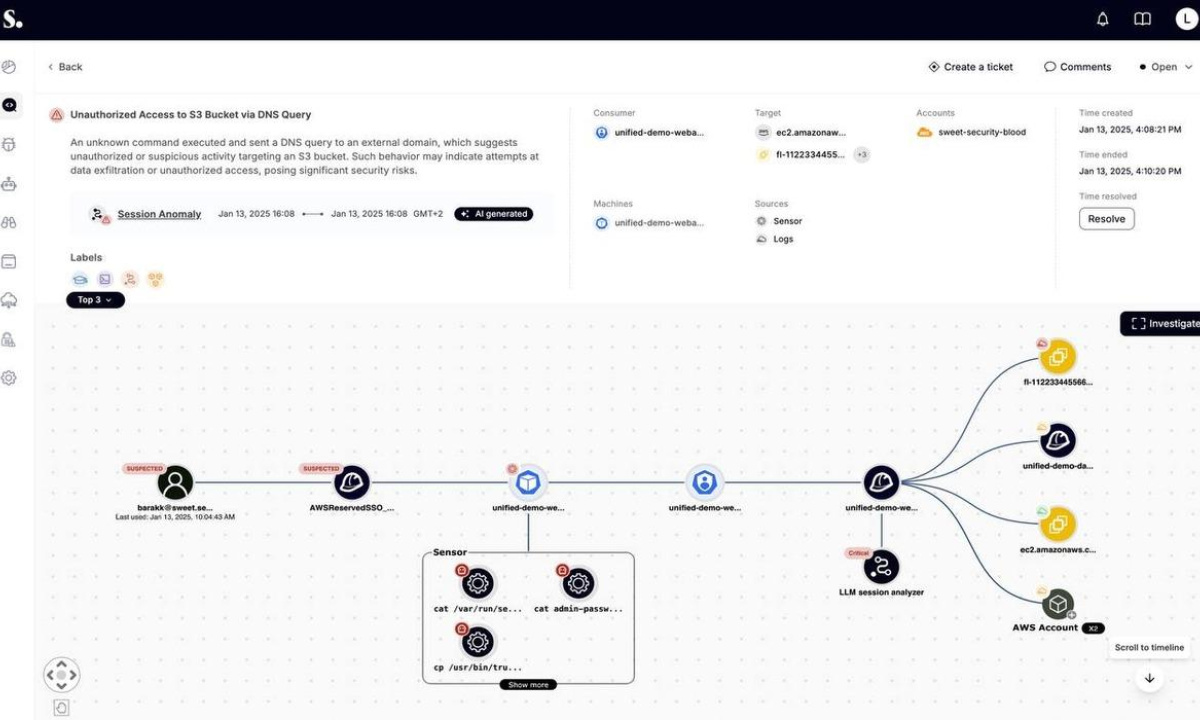This screenshot has height=720, width=1200.
Task: Click the lock canvas icon below pan control
Action: click(61, 708)
